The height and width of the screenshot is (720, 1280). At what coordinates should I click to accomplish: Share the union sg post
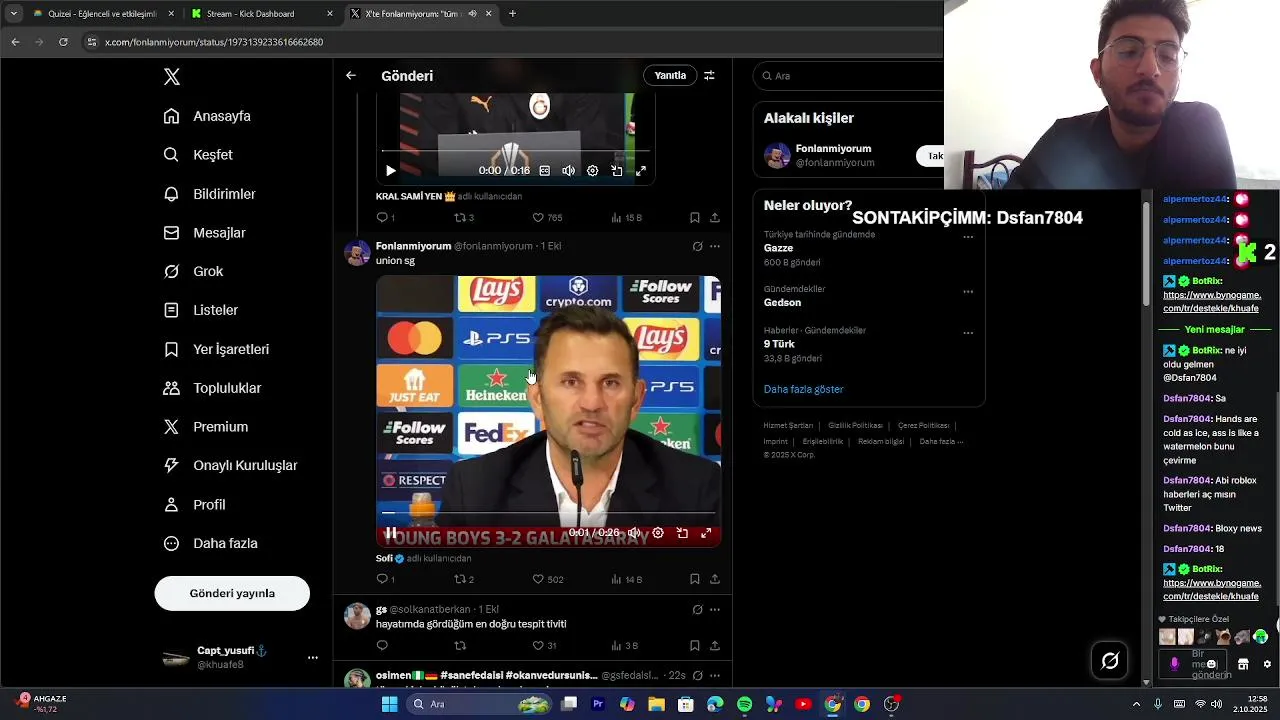[715, 579]
